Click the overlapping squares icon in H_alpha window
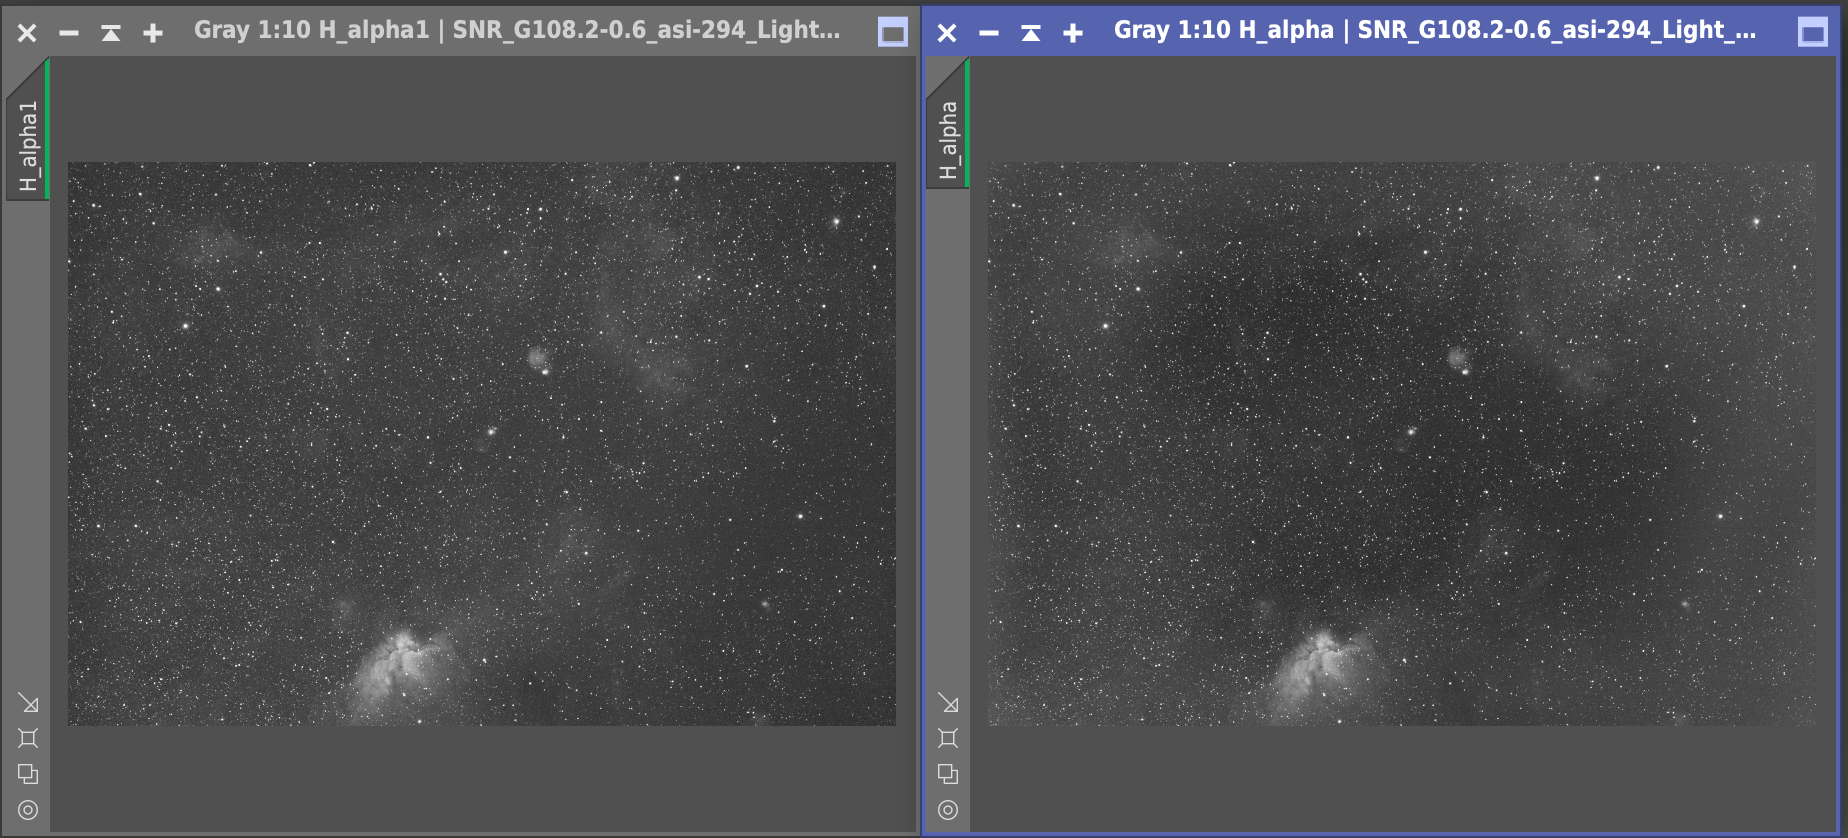This screenshot has width=1848, height=838. [x=948, y=774]
